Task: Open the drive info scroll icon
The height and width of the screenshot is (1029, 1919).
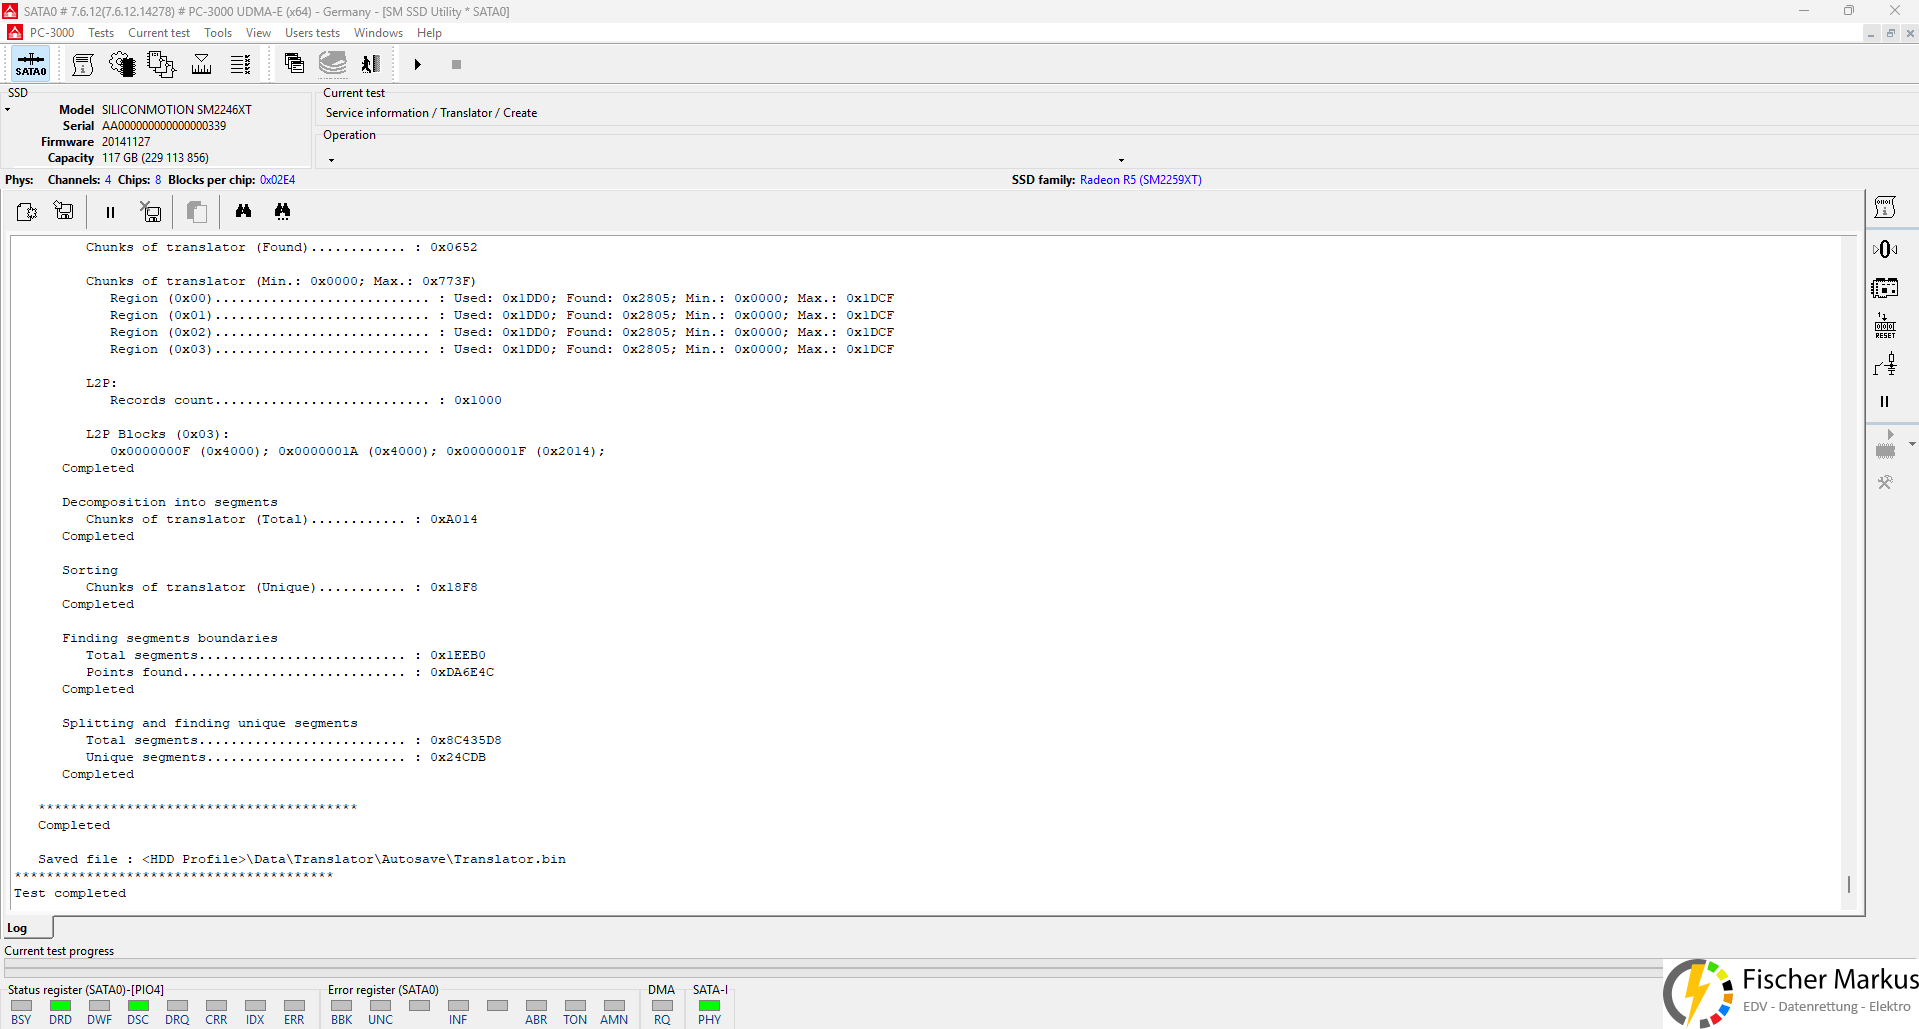Action: tap(83, 64)
